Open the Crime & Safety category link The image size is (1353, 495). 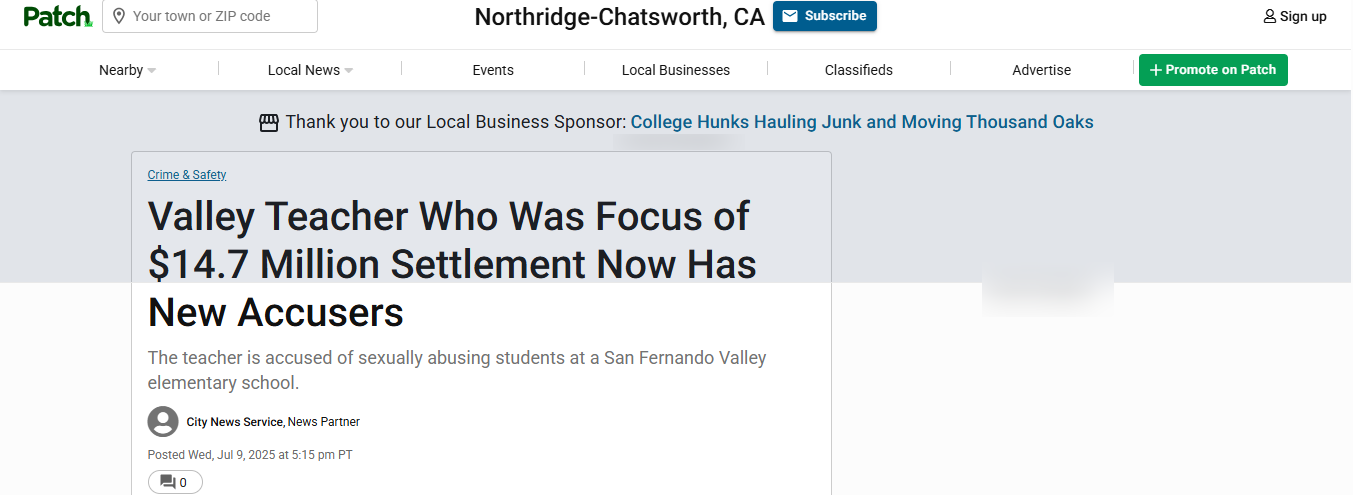pos(187,175)
